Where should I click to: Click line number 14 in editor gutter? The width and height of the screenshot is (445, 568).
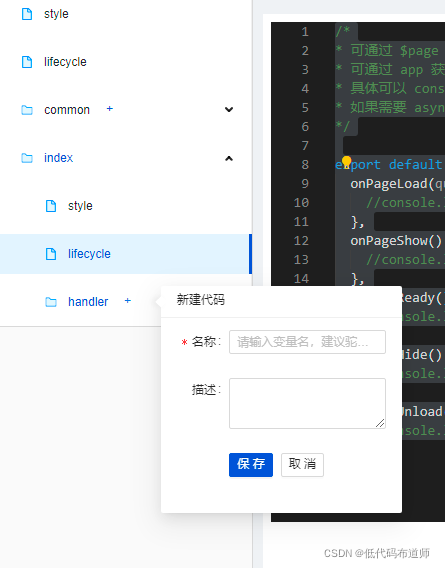click(x=301, y=279)
